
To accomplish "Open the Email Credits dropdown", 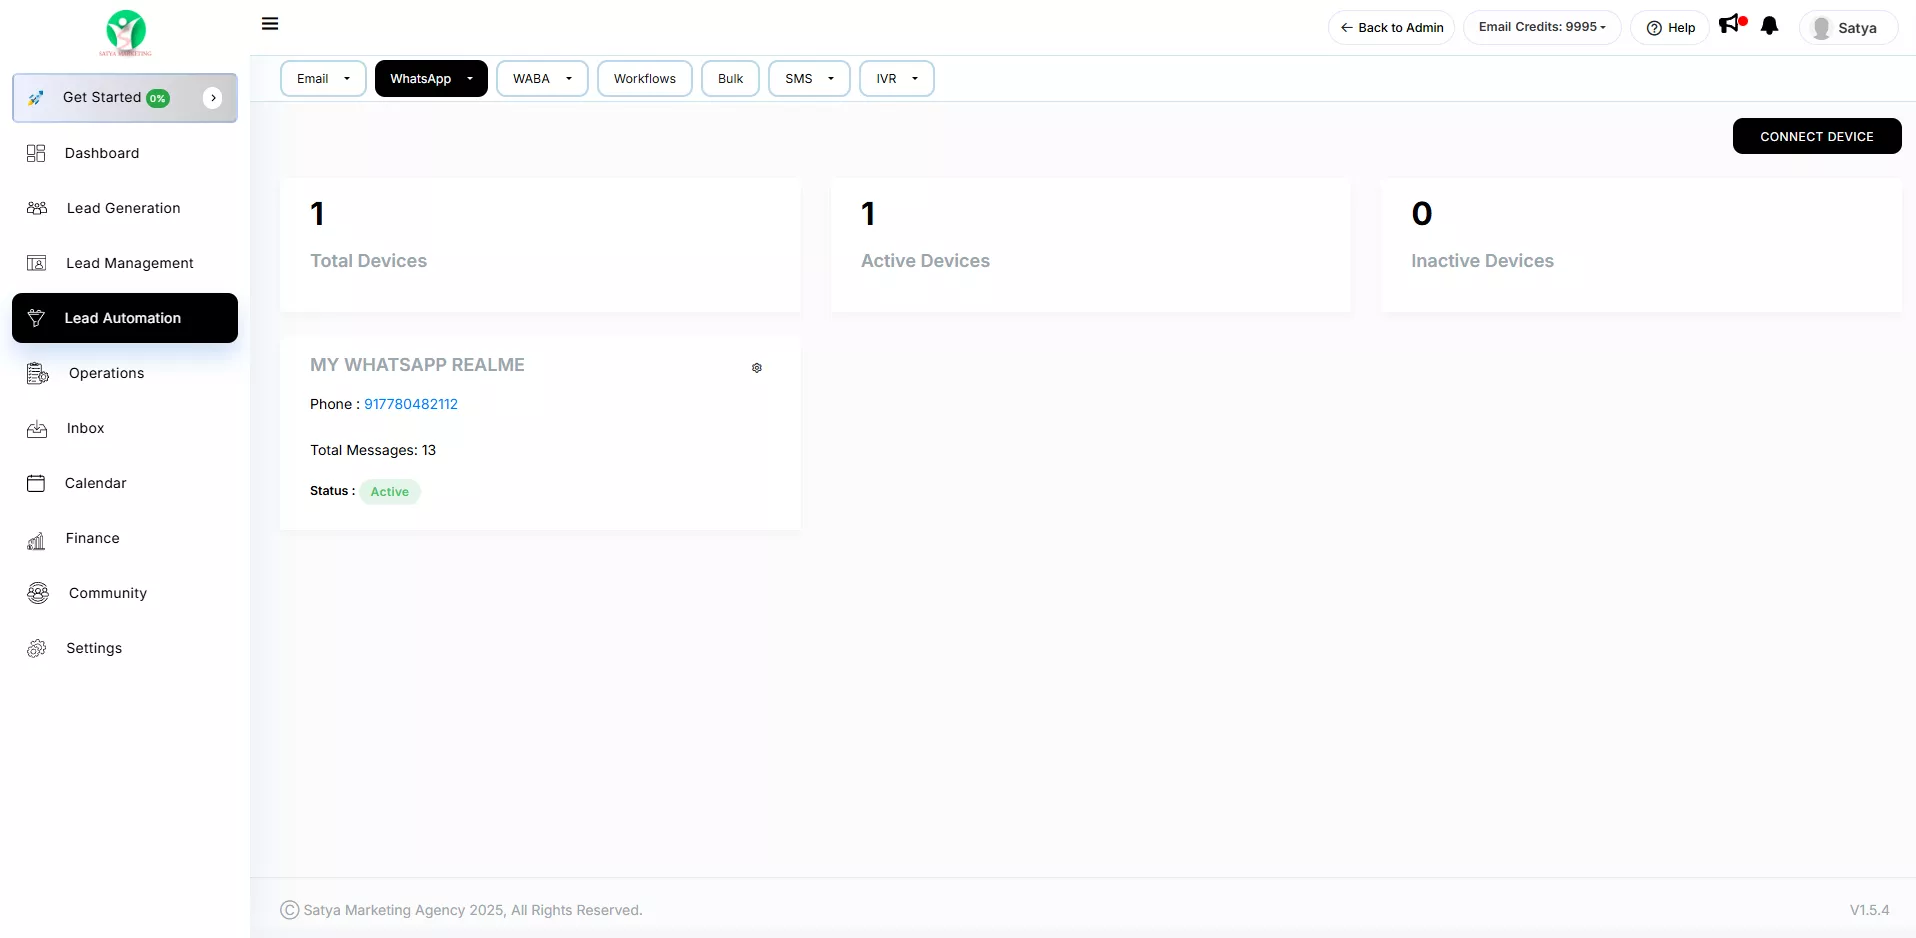I will 1541,27.
